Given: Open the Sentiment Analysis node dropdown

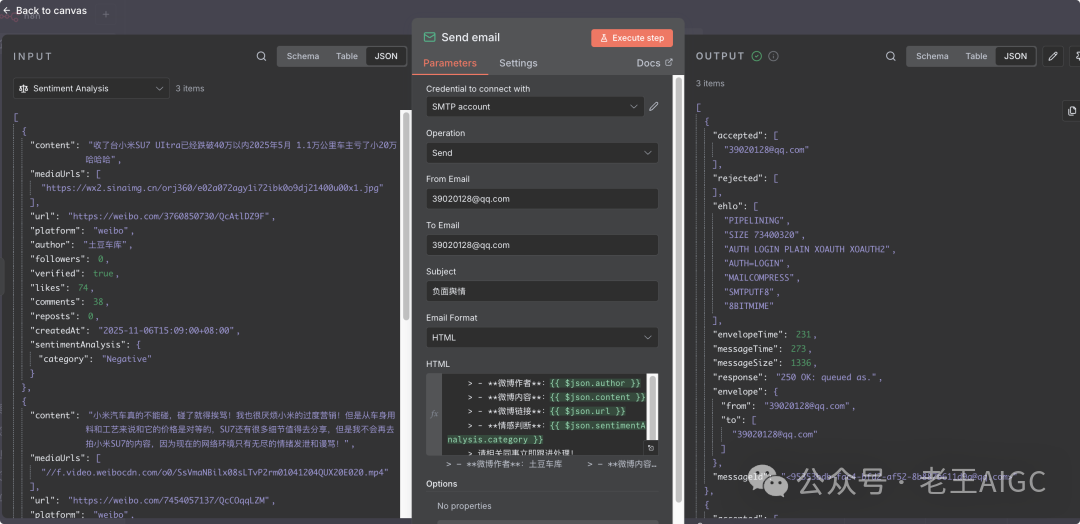Looking at the screenshot, I should click(x=91, y=88).
